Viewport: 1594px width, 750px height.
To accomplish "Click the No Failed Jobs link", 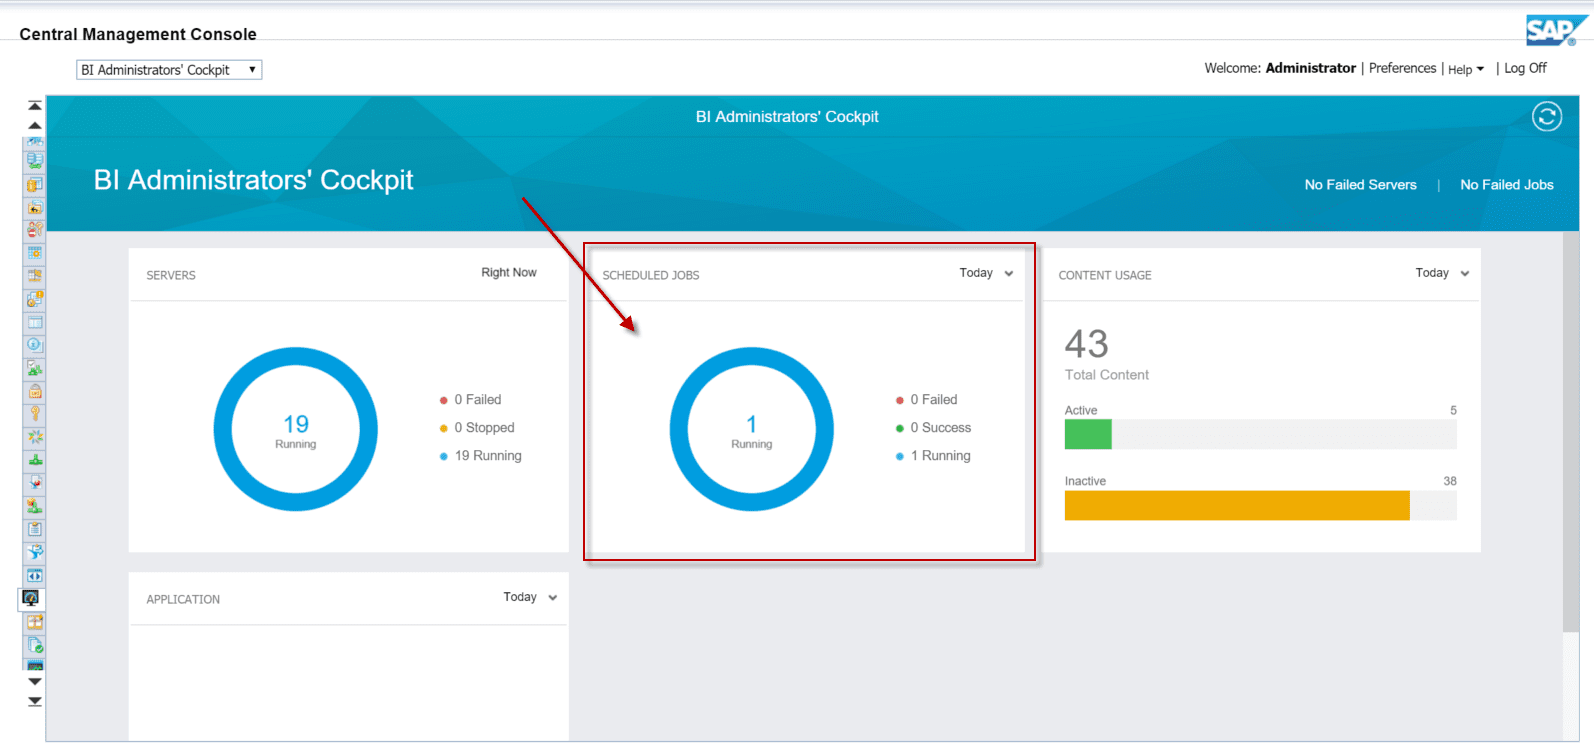I will 1506,185.
